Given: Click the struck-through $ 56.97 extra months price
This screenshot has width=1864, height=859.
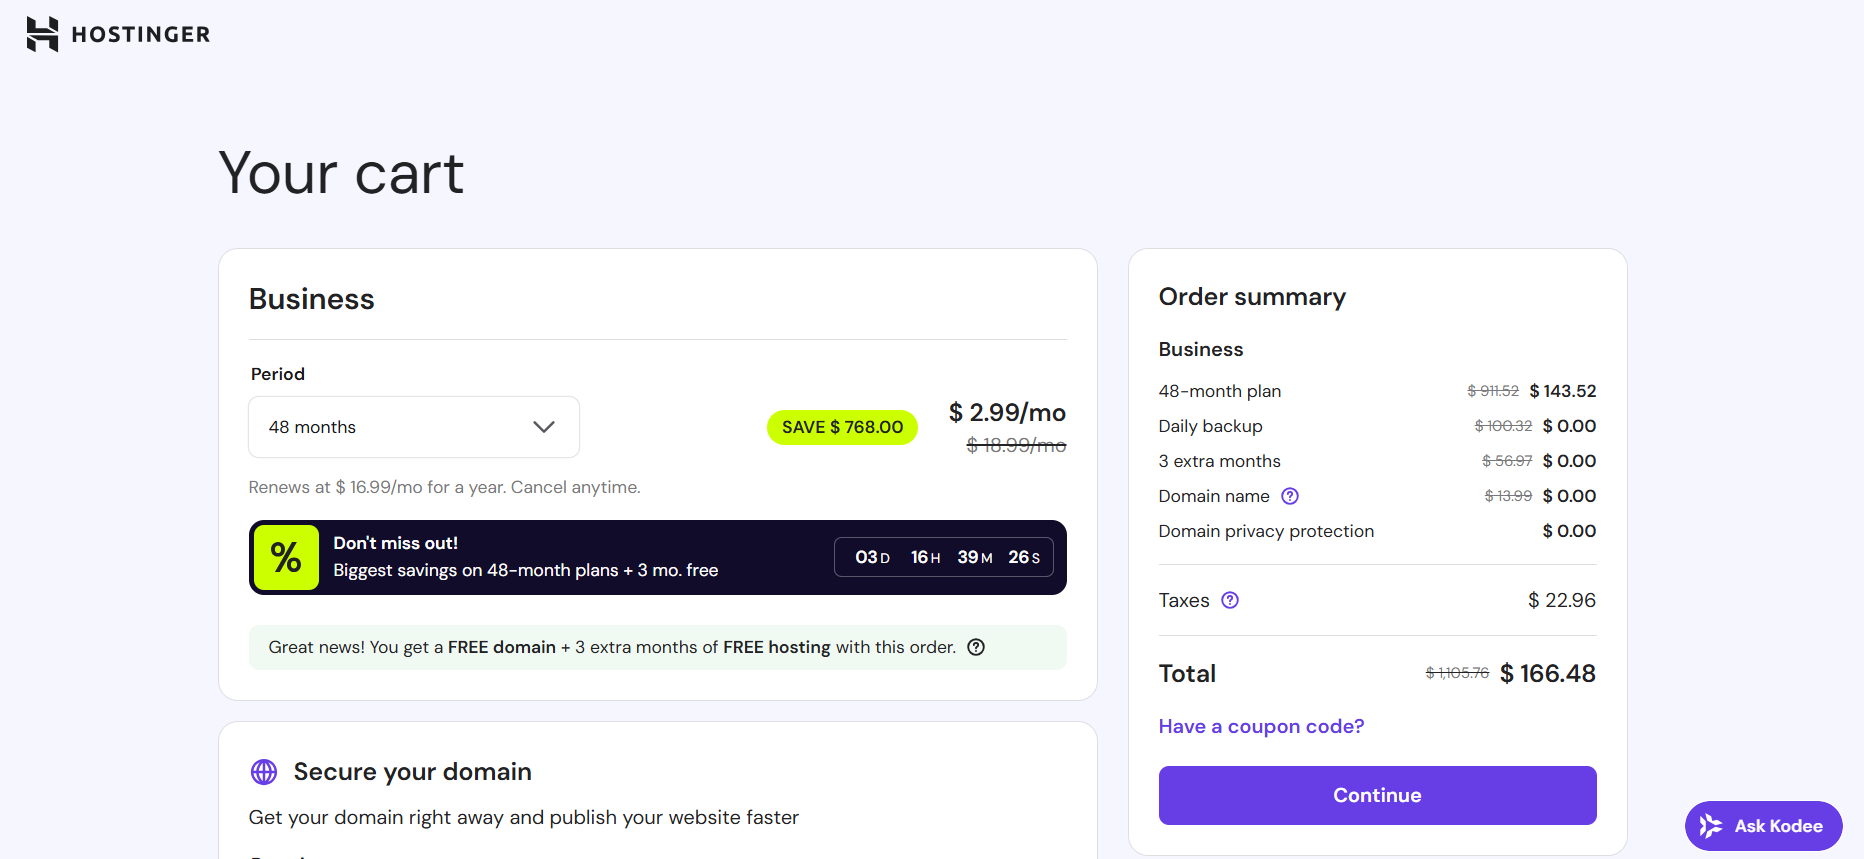Looking at the screenshot, I should pos(1507,461).
